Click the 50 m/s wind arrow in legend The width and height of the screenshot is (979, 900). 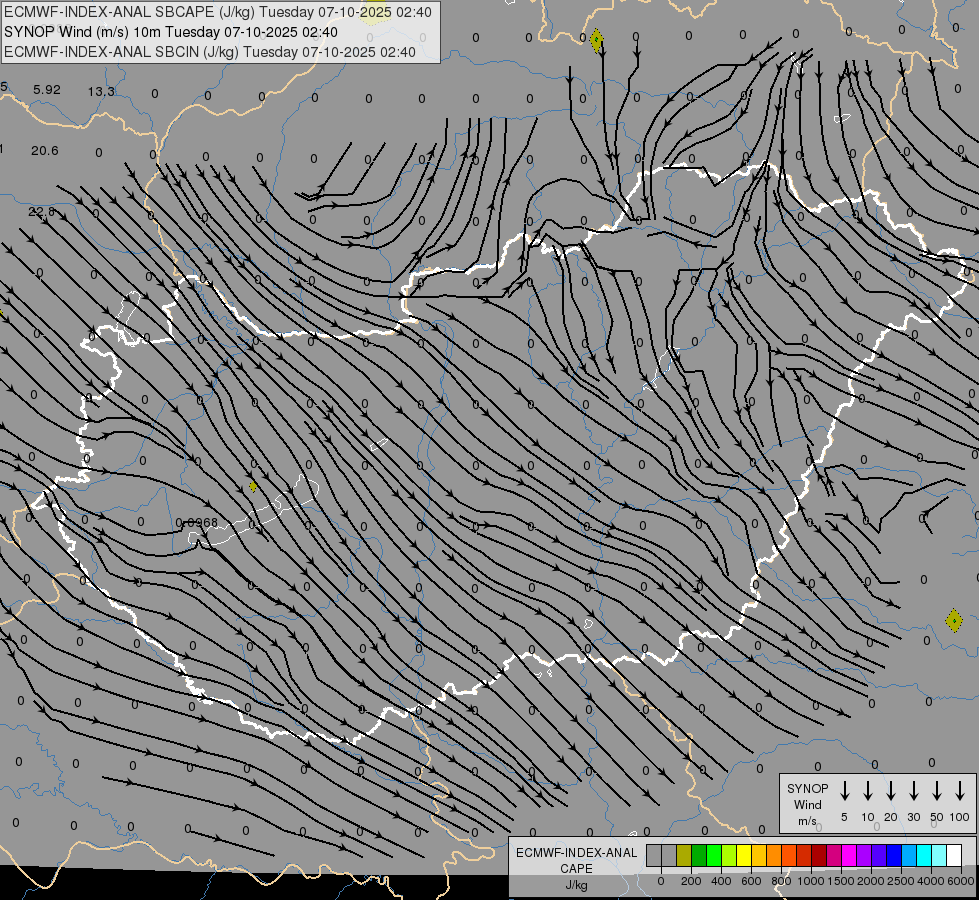pos(937,791)
